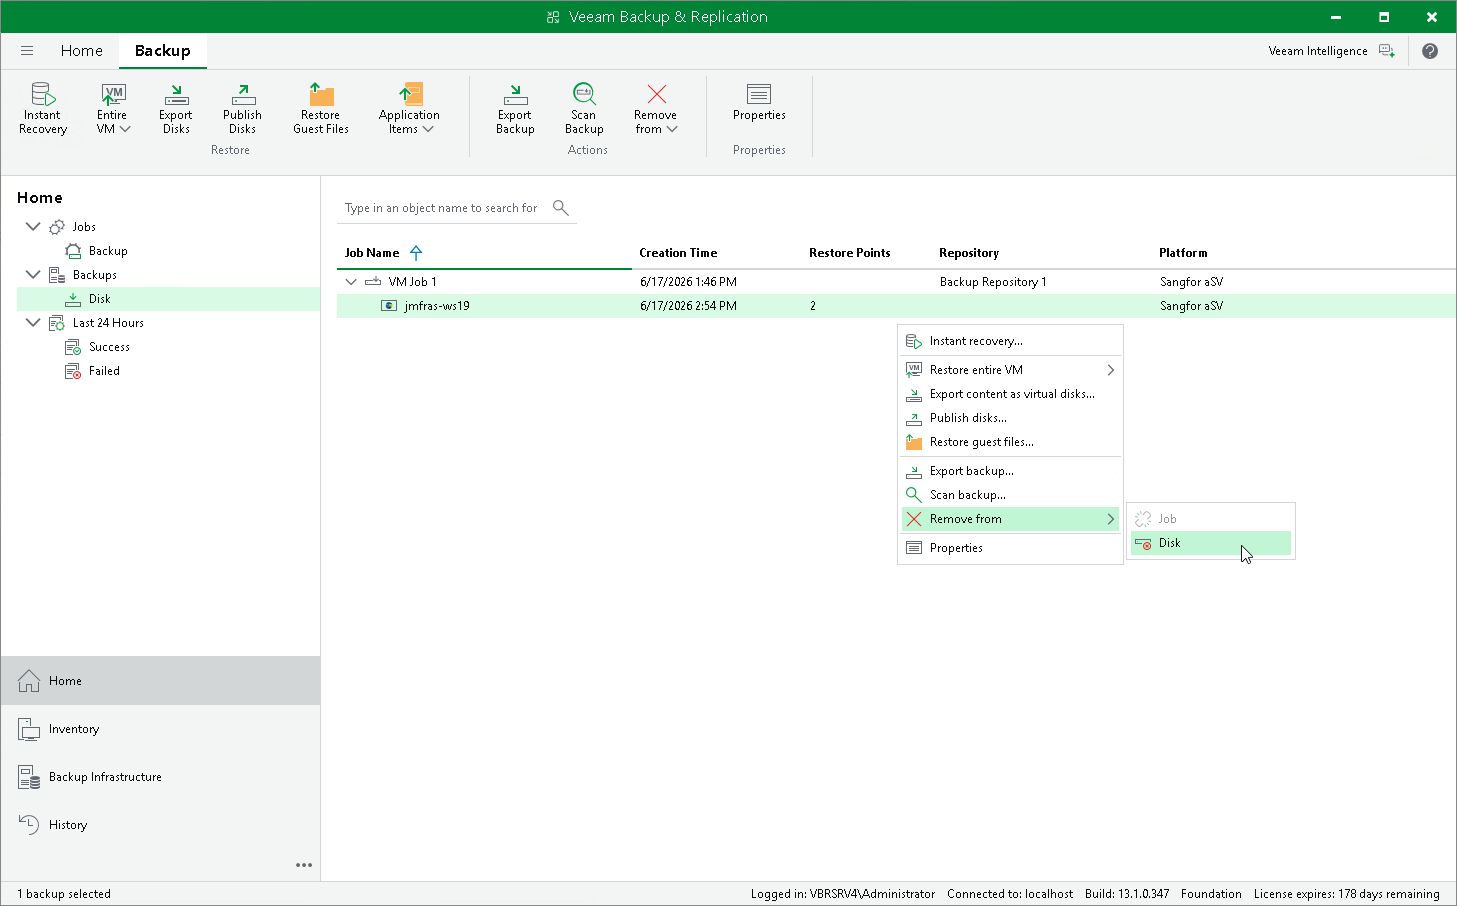The width and height of the screenshot is (1457, 906).
Task: Switch to the Home ribbon tab
Action: (82, 51)
